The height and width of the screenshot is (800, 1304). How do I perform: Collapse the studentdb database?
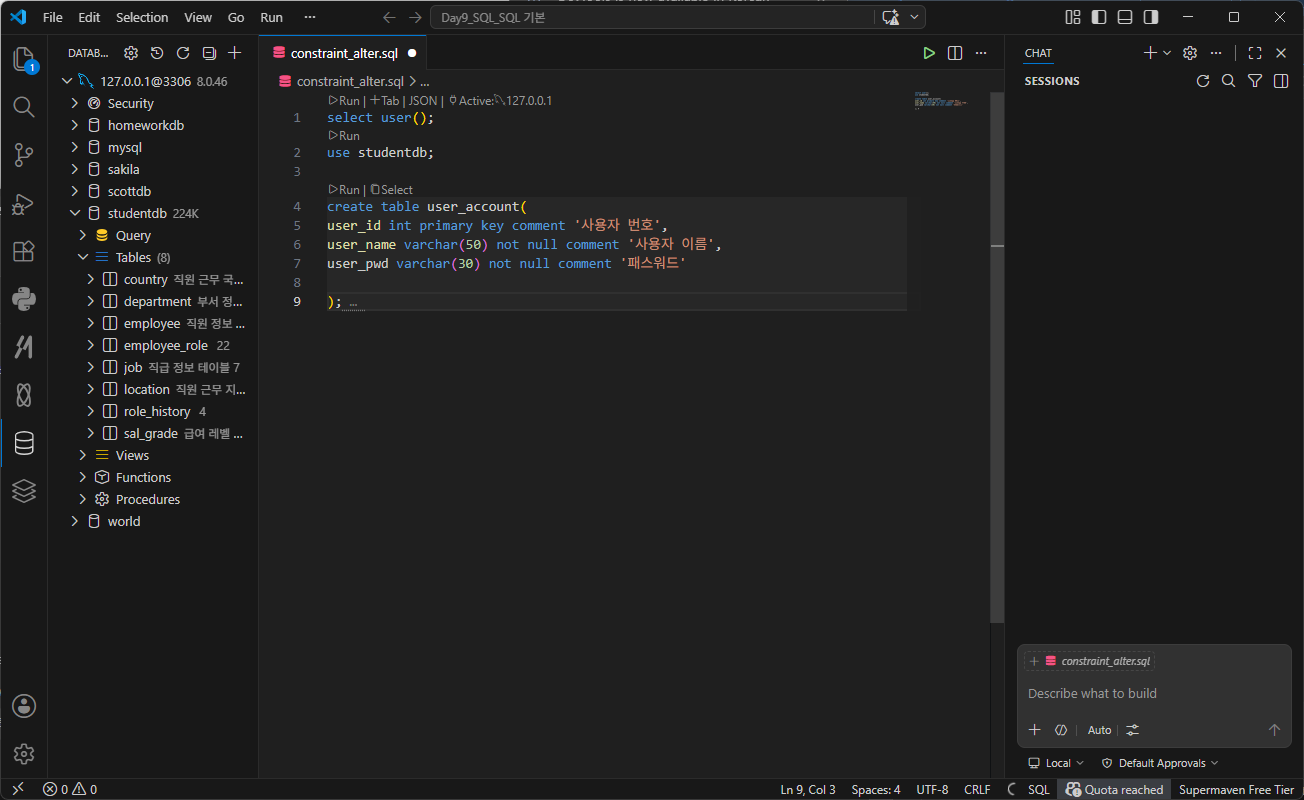(x=75, y=213)
